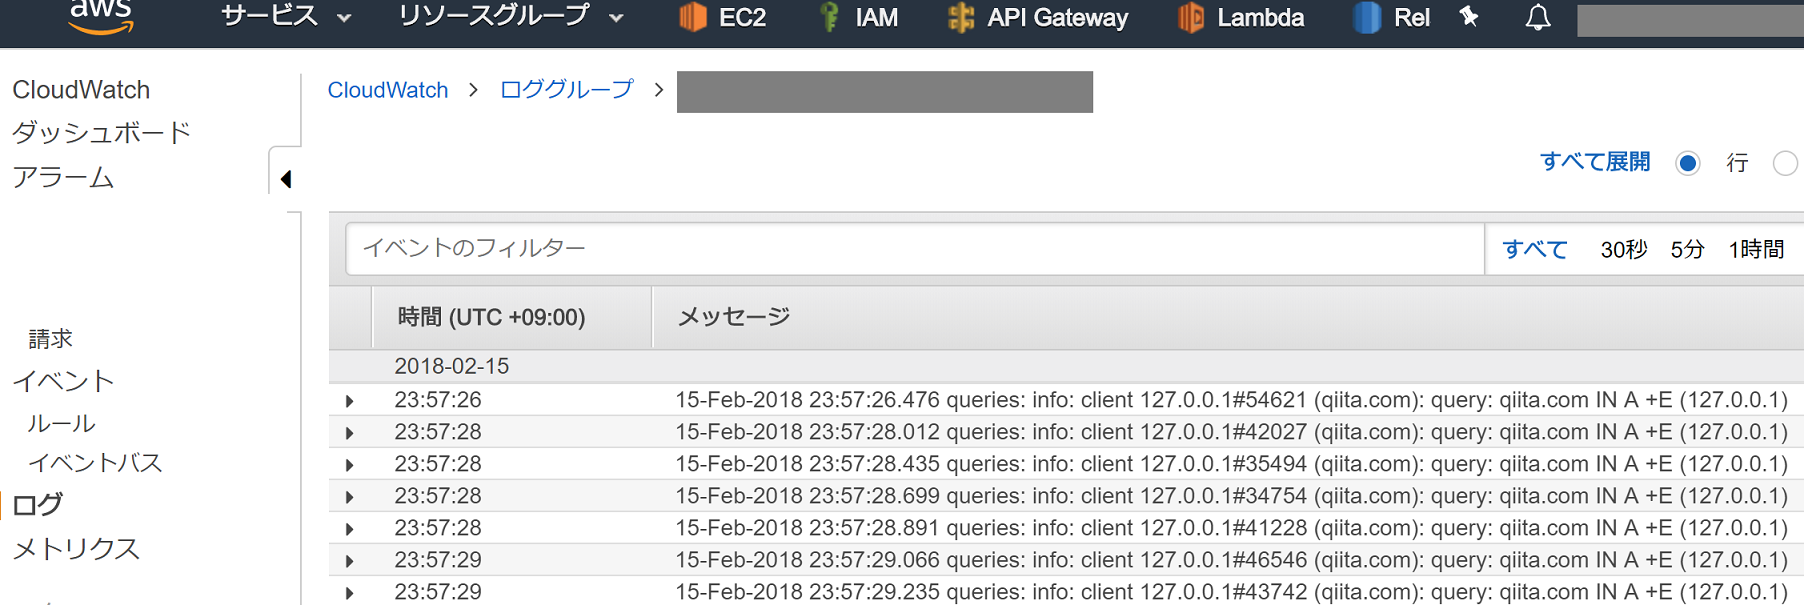The height and width of the screenshot is (605, 1804).
Task: Click the 23:57:26 time cell
Action: (x=438, y=400)
